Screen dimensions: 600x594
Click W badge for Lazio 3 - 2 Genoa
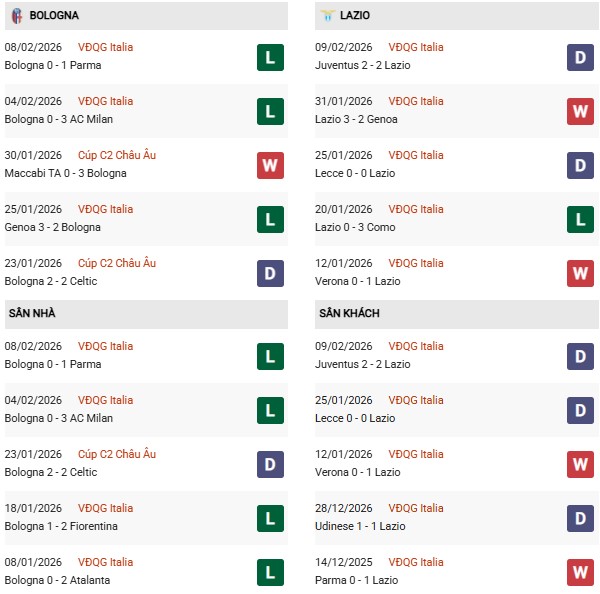[x=581, y=111]
